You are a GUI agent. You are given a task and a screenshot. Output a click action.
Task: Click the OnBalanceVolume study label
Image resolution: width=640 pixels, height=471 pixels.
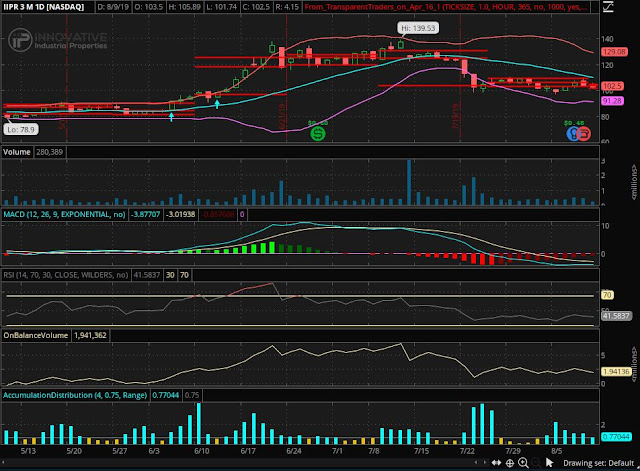pyautogui.click(x=36, y=335)
